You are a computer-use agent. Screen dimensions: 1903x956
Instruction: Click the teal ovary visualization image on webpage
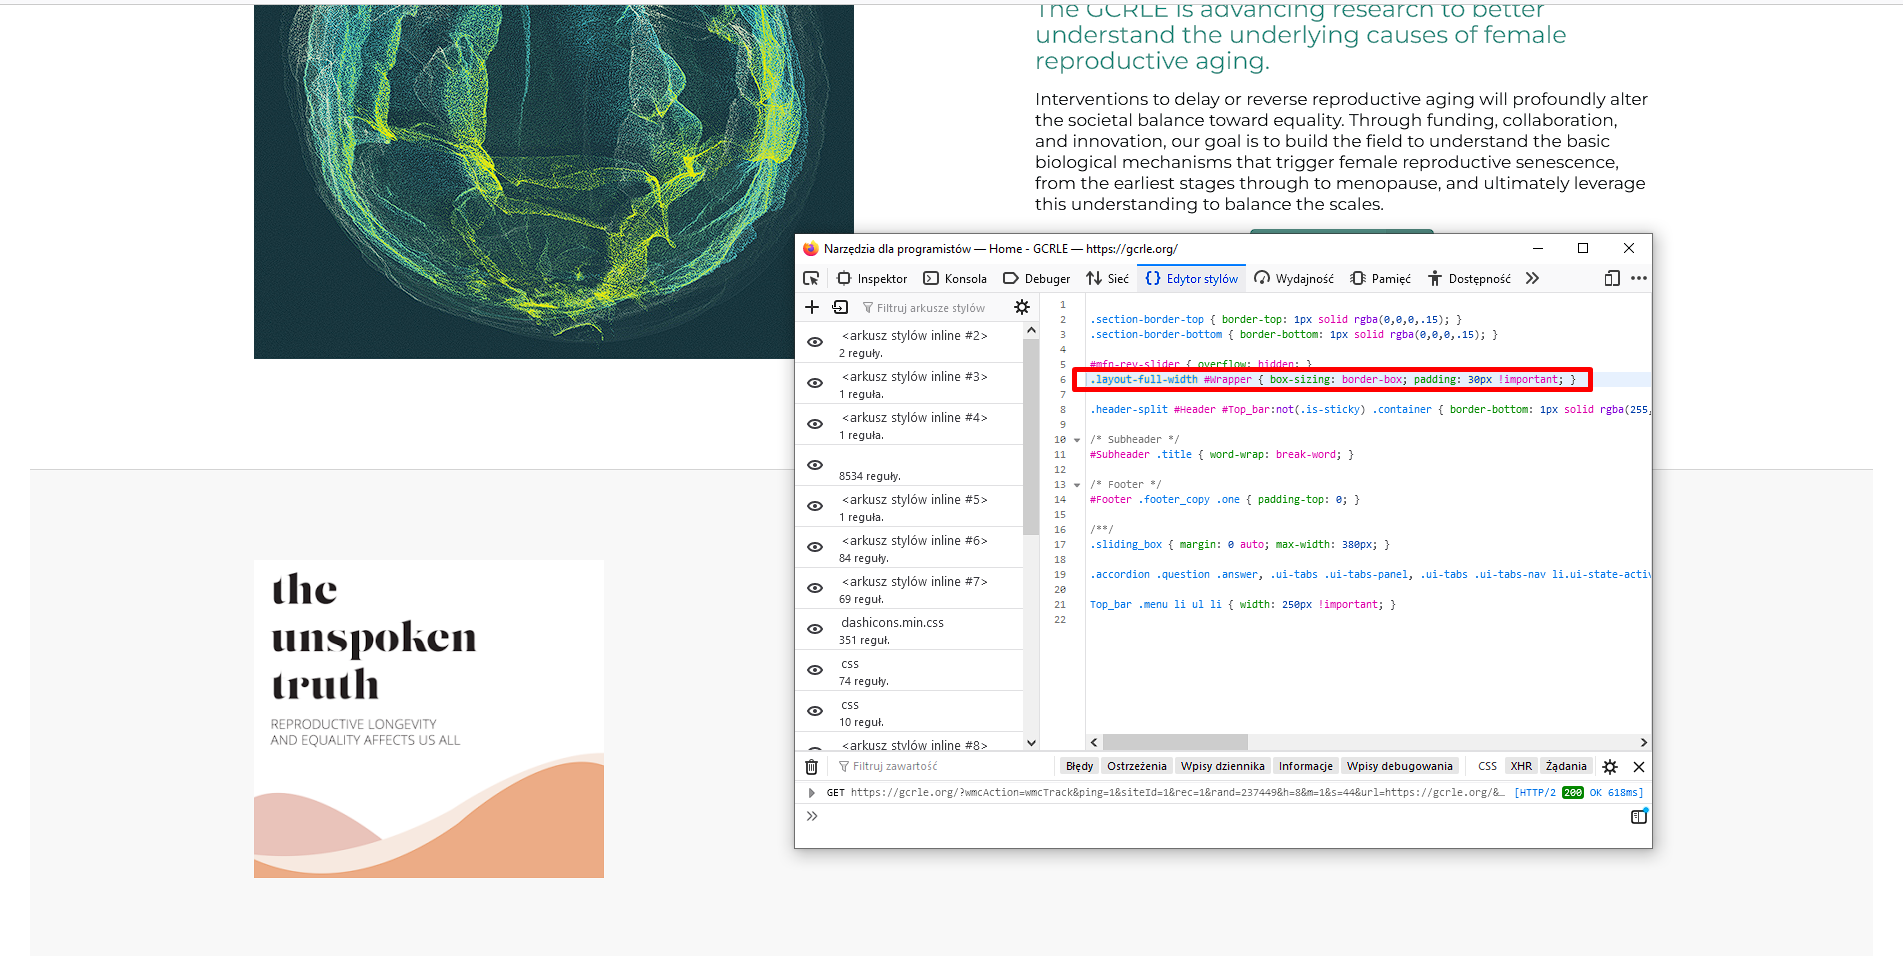point(554,182)
